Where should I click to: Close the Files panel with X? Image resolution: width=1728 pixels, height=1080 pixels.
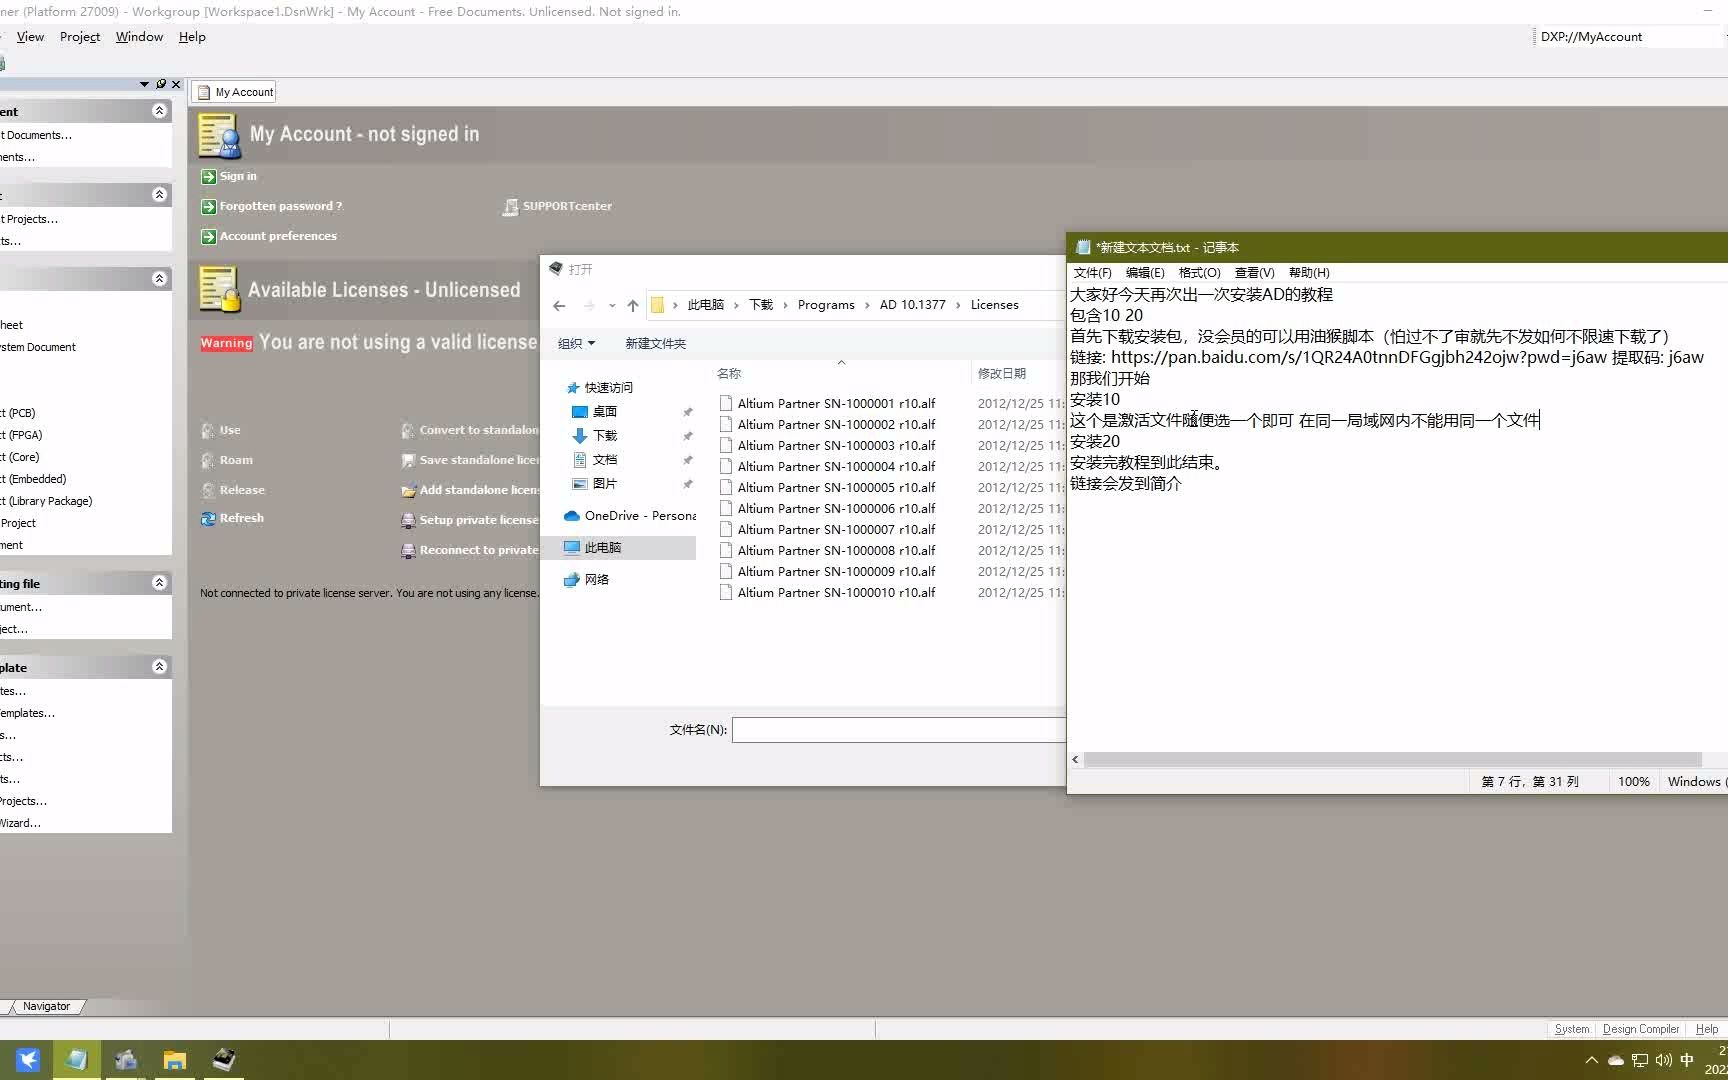(x=176, y=84)
